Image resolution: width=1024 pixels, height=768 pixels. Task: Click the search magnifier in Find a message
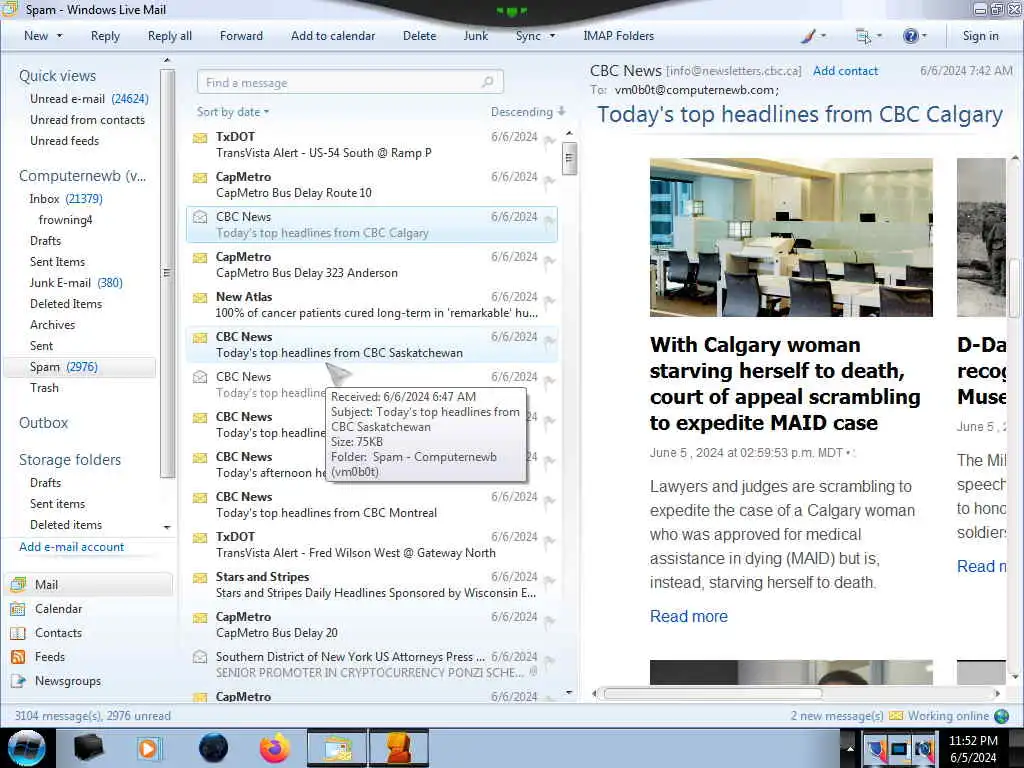pyautogui.click(x=487, y=82)
